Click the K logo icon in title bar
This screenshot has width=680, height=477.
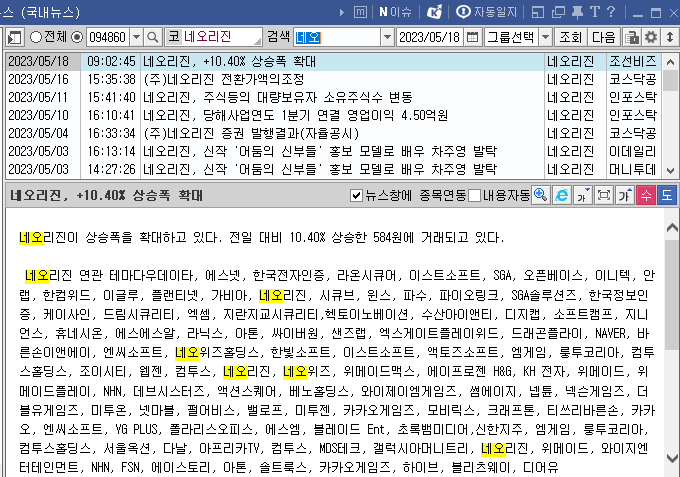[434, 12]
